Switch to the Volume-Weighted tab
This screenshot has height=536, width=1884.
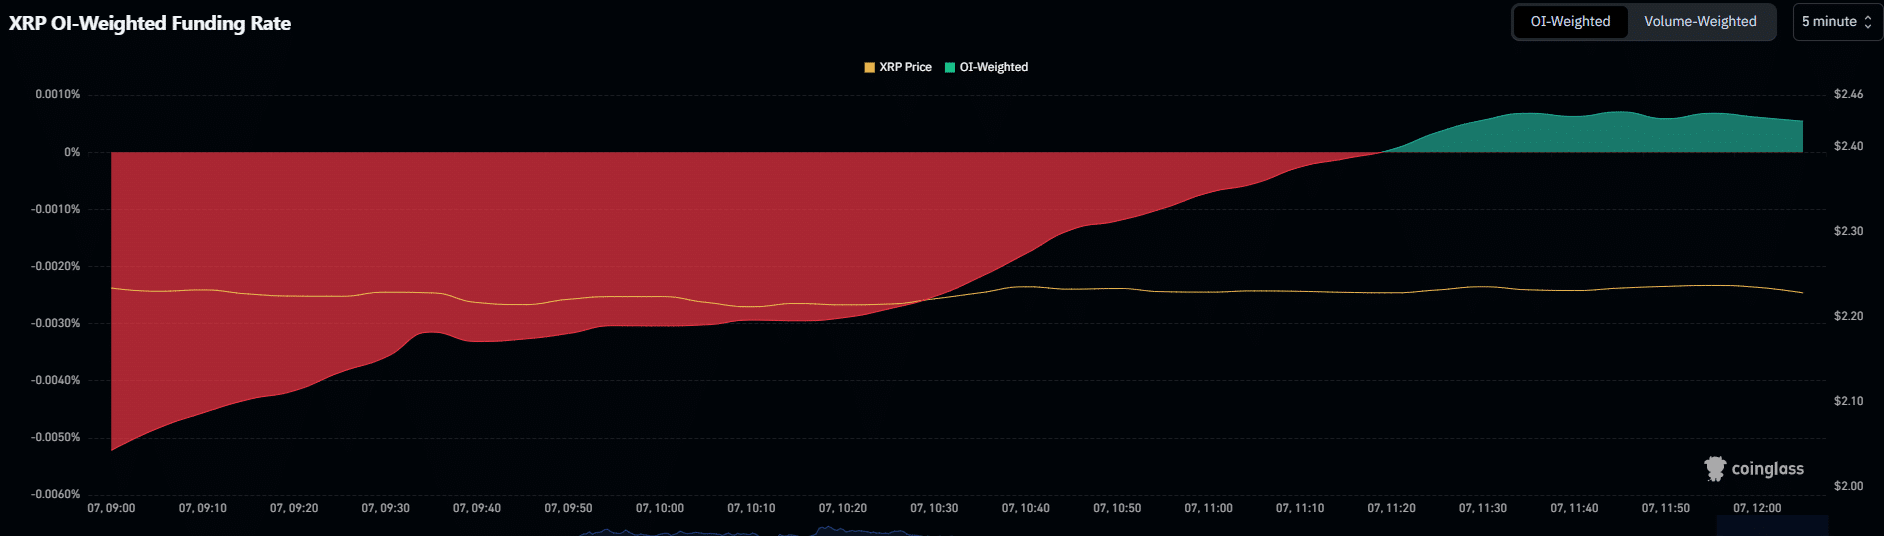pos(1699,21)
